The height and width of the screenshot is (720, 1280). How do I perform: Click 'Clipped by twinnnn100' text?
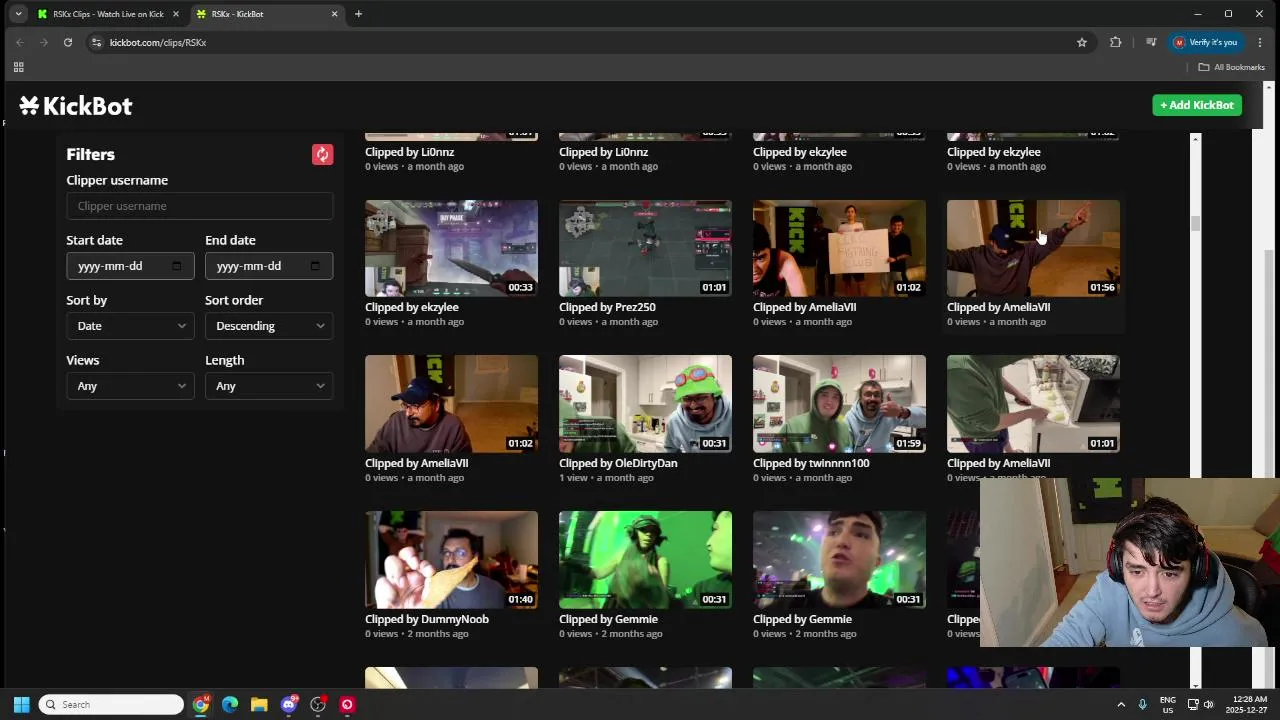tap(811, 463)
